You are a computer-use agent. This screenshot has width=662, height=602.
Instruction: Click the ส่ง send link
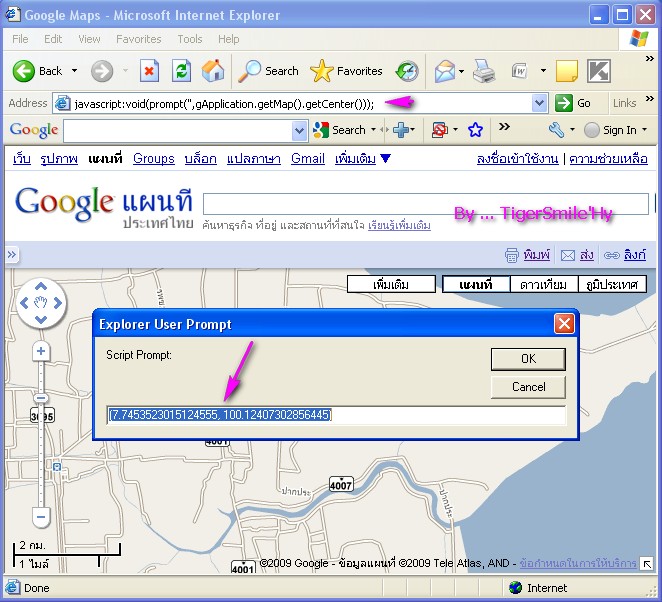pos(586,255)
